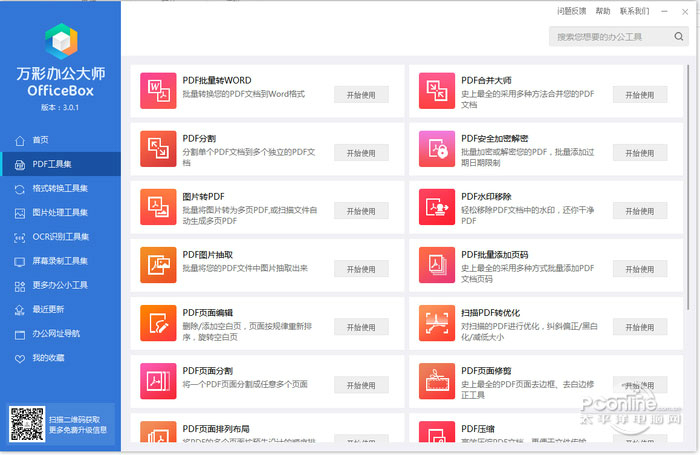The image size is (700, 455).
Task: Click the 版本：3.0.1 version text
Action: click(x=60, y=108)
